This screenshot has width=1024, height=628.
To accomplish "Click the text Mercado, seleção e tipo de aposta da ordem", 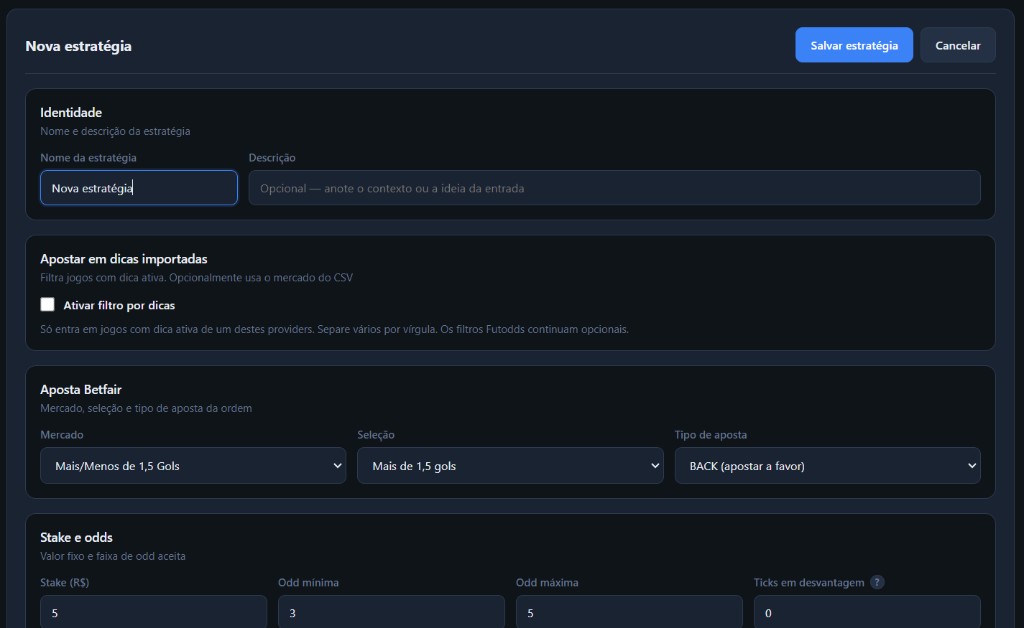I will coord(146,408).
